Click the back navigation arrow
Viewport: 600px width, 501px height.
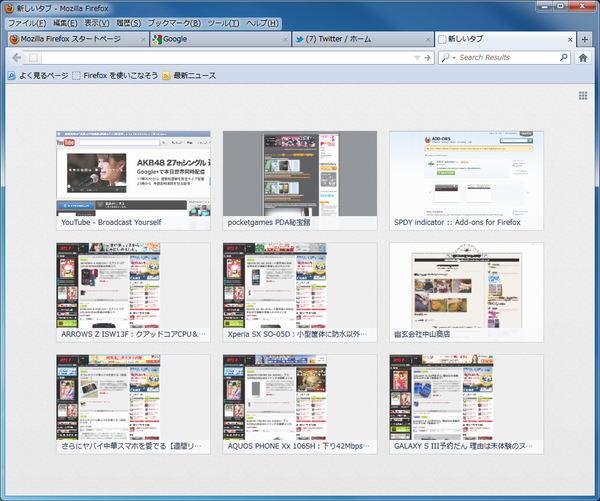(x=16, y=58)
